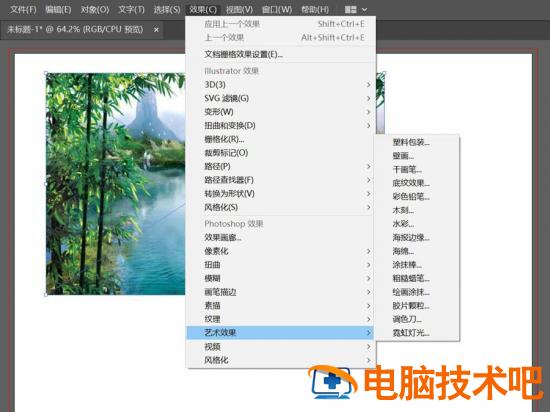Screen dimensions: 550x412
Task: Expand the 风格化(S) Illustrator submenu
Action: point(281,208)
